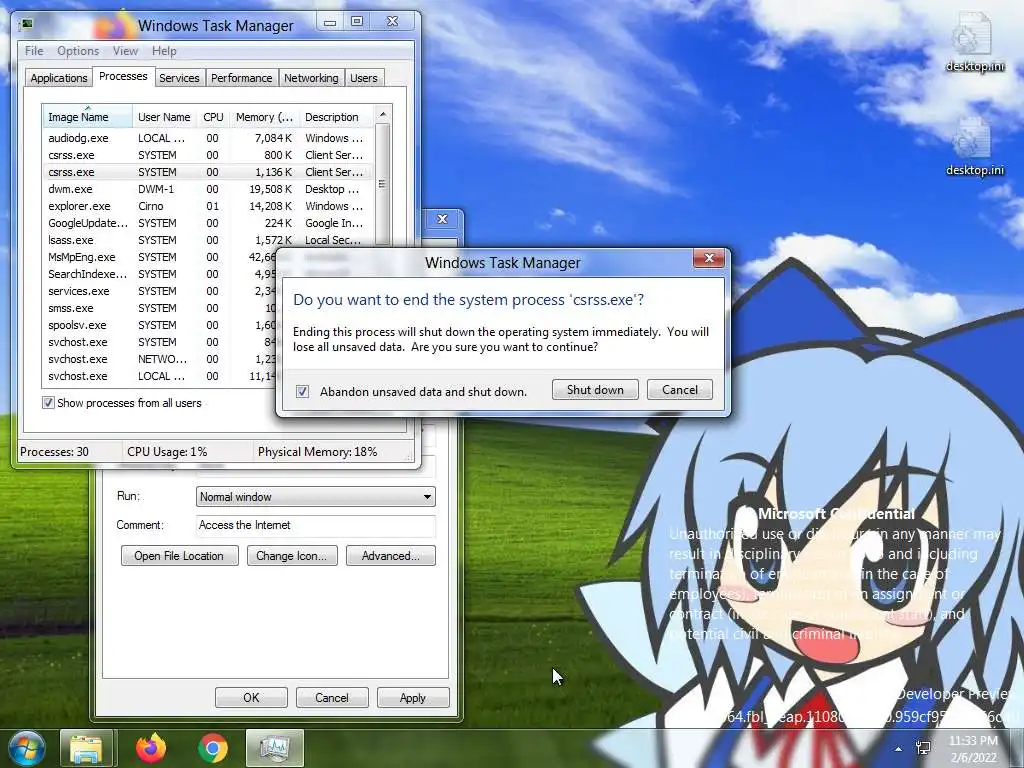Select the explorer.exe process row
The height and width of the screenshot is (768, 1024).
208,206
